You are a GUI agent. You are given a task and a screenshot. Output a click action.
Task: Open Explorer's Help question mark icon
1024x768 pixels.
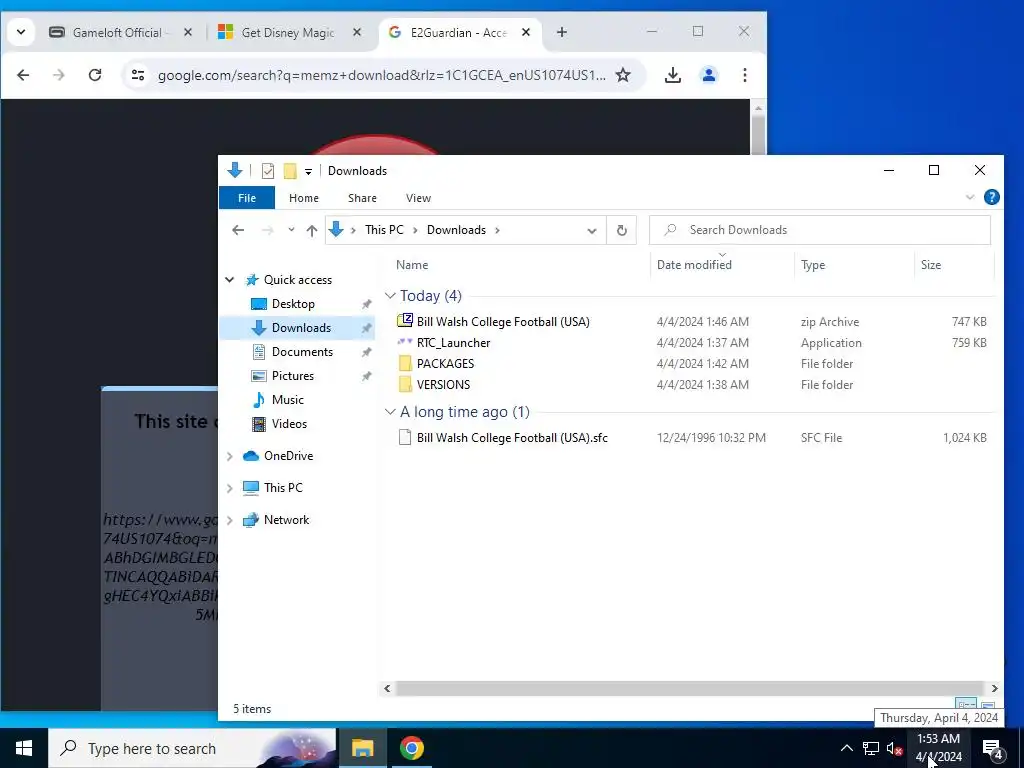coord(991,197)
